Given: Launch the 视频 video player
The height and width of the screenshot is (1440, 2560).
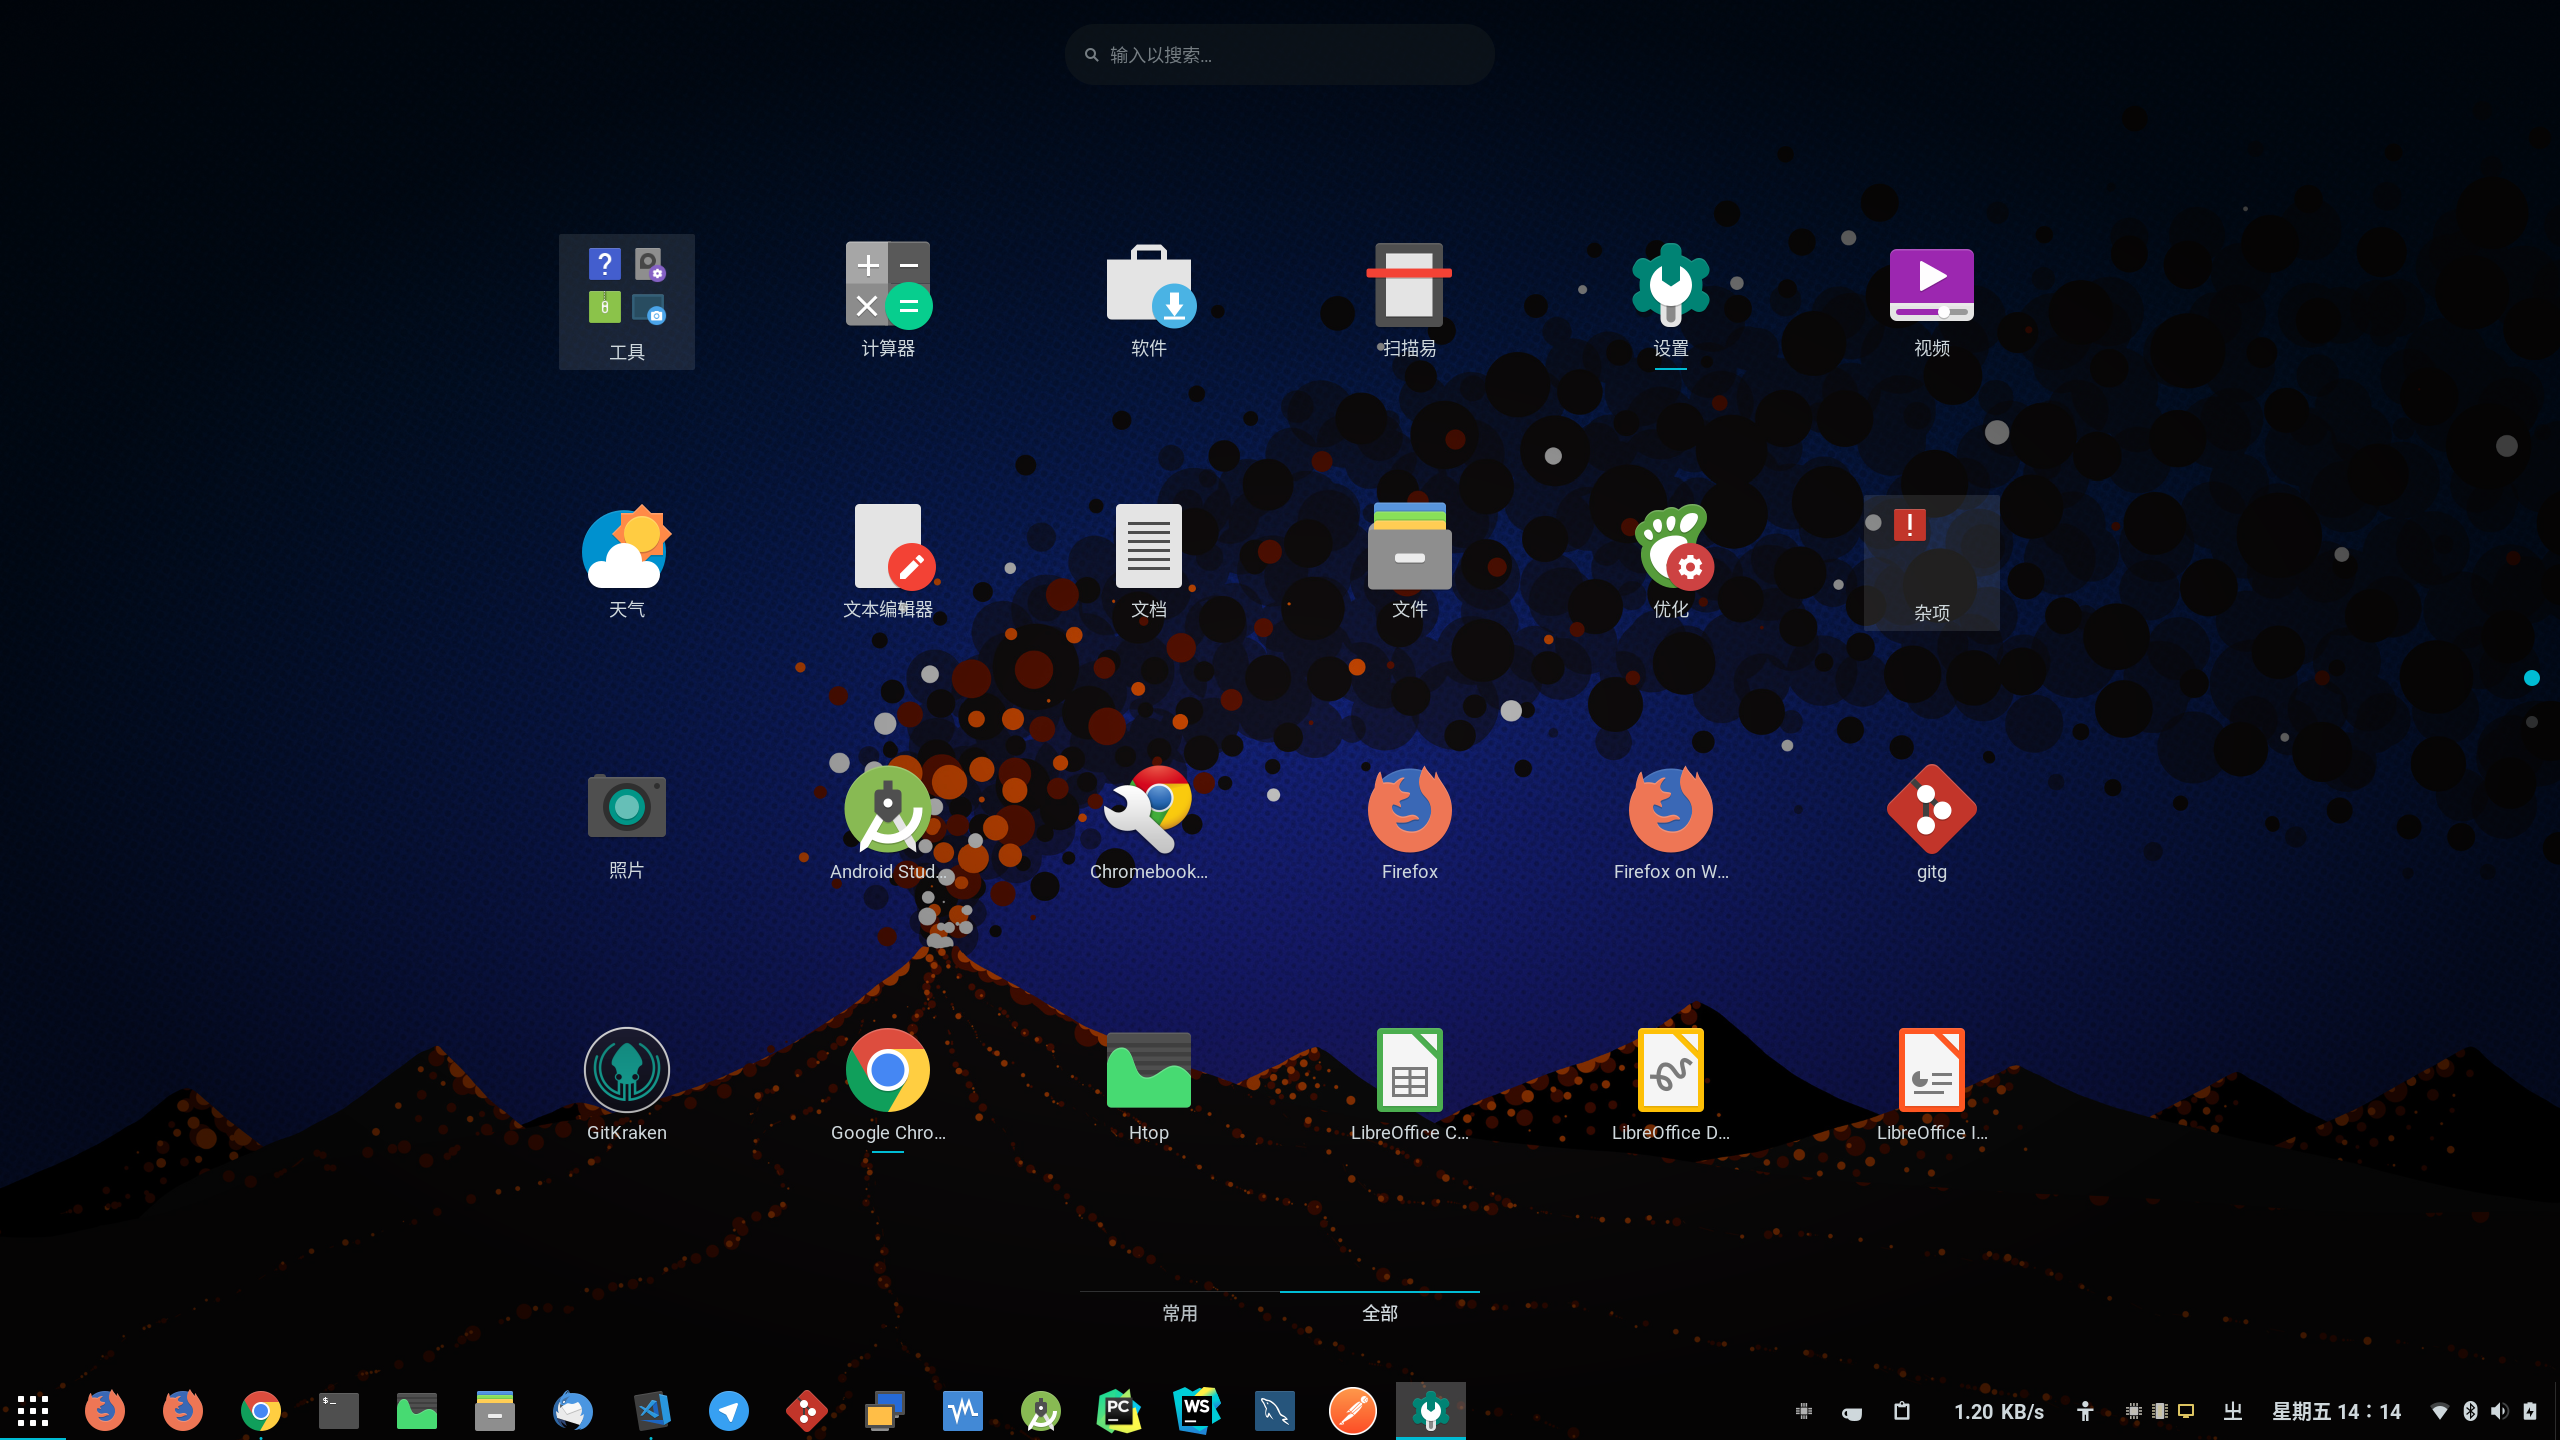Looking at the screenshot, I should coord(1932,300).
